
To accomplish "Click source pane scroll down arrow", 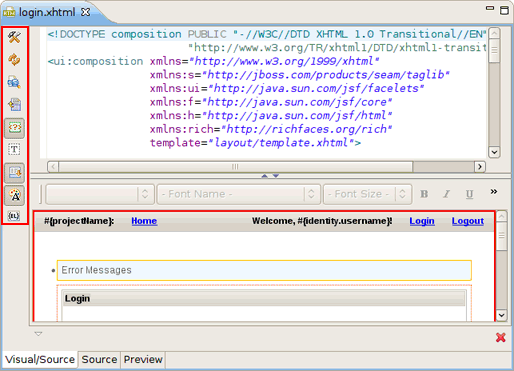I will pos(494,152).
